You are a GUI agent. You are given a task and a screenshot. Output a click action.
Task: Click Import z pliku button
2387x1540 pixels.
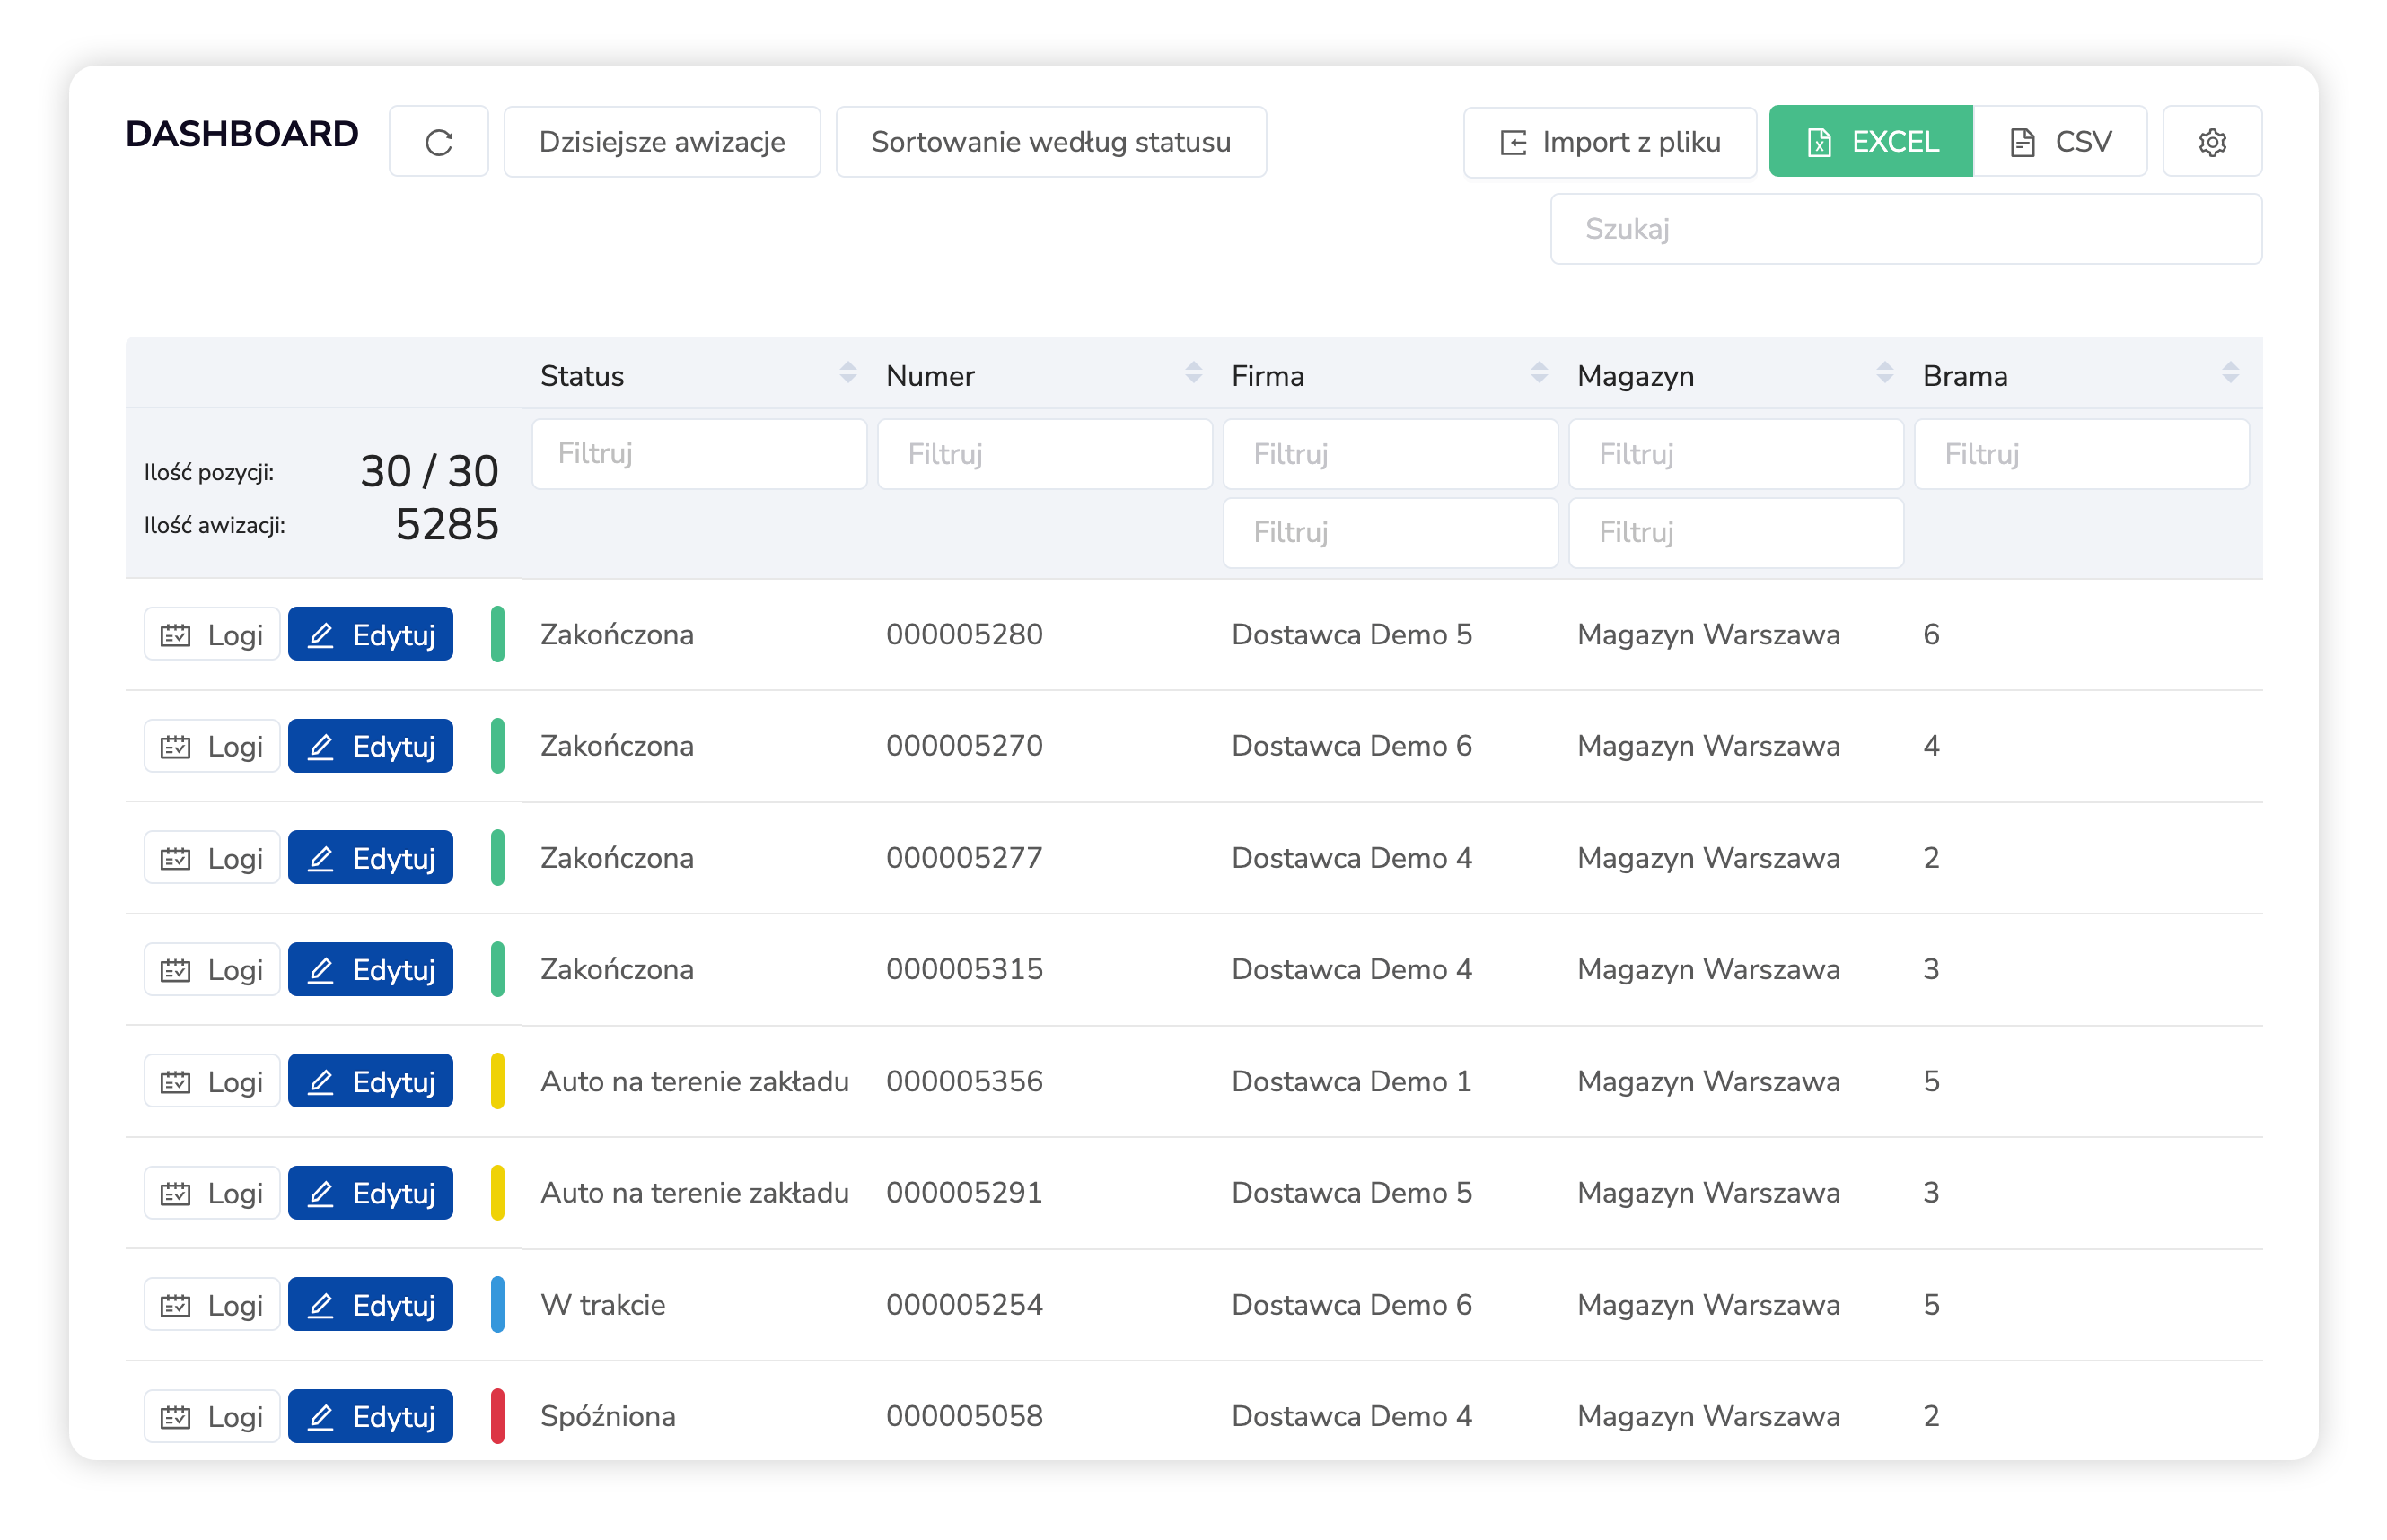coord(1609,142)
